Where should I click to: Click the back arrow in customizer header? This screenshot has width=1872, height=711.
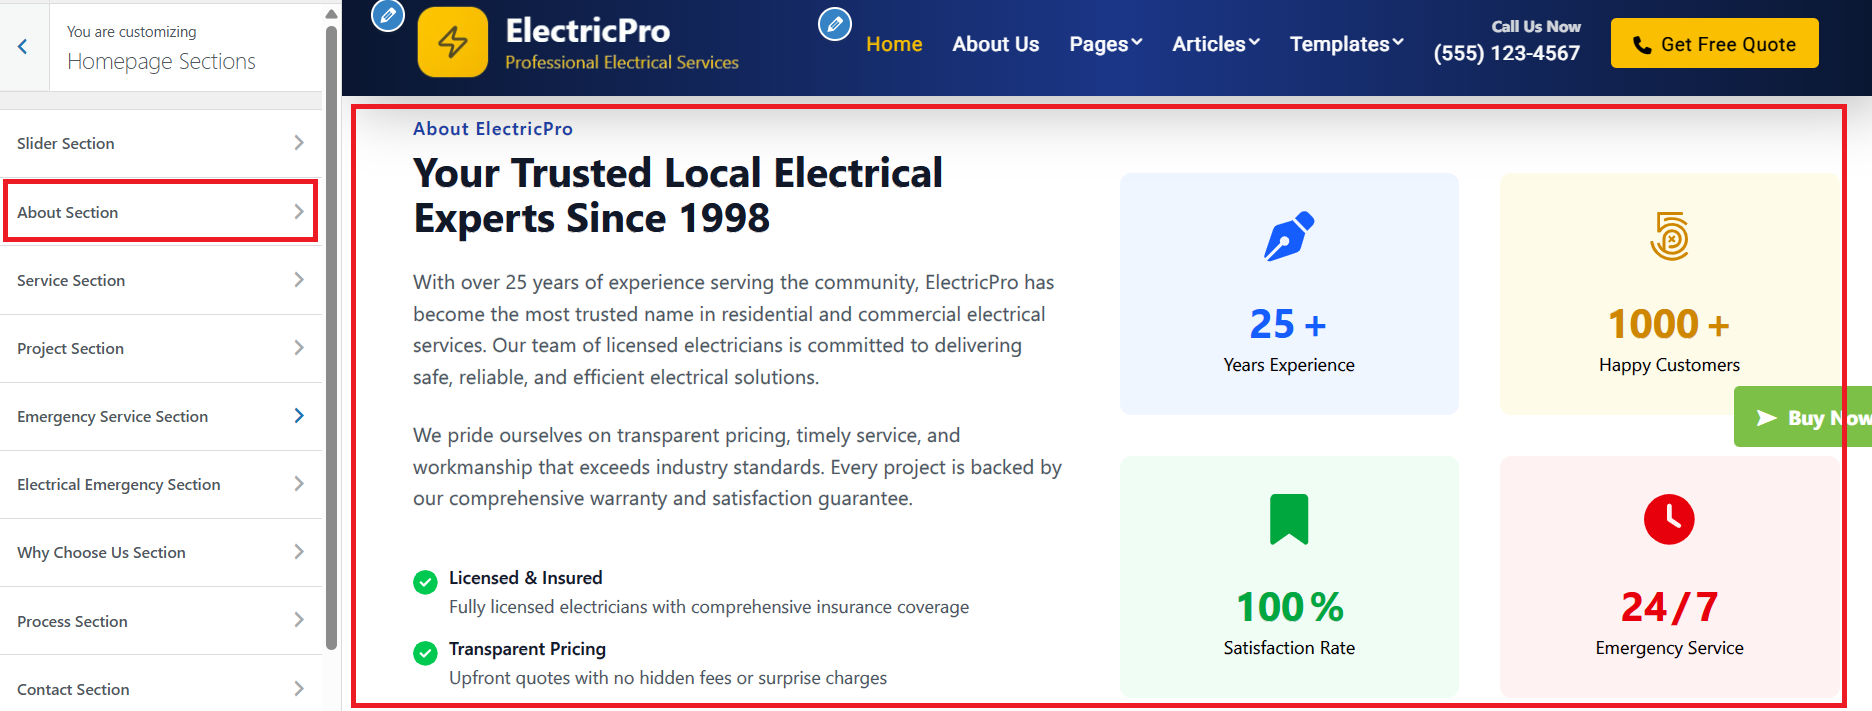coord(23,46)
